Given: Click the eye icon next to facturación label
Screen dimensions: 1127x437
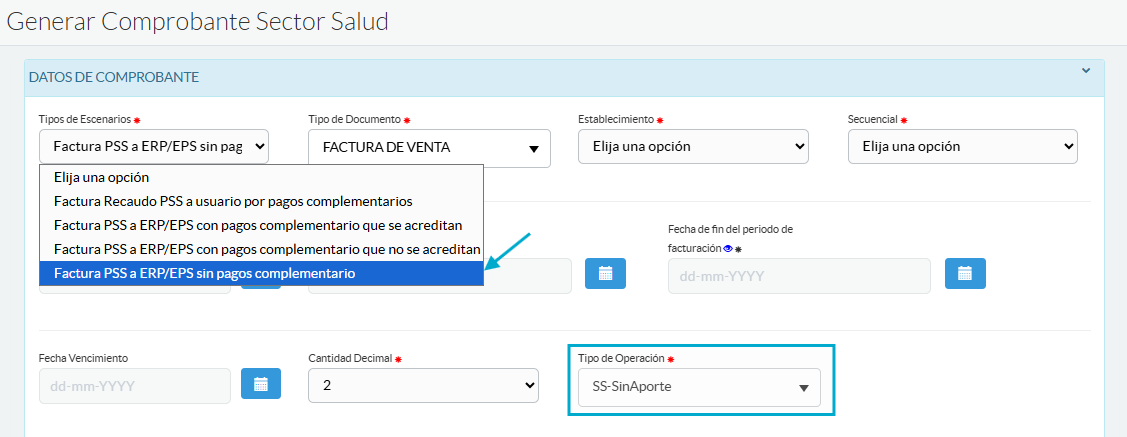Looking at the screenshot, I should pos(728,246).
